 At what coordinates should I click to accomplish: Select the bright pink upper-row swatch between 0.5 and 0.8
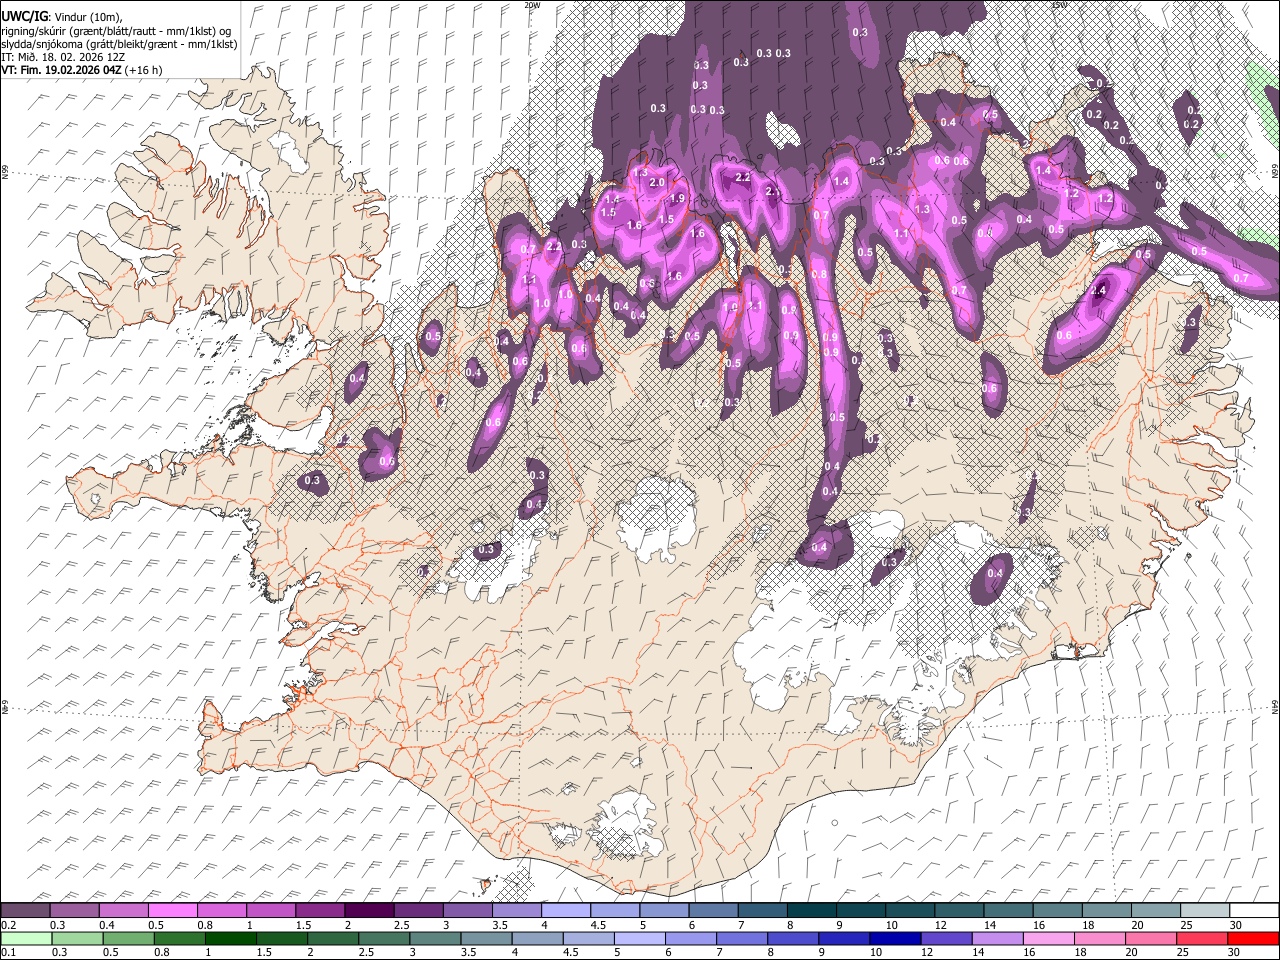173,911
